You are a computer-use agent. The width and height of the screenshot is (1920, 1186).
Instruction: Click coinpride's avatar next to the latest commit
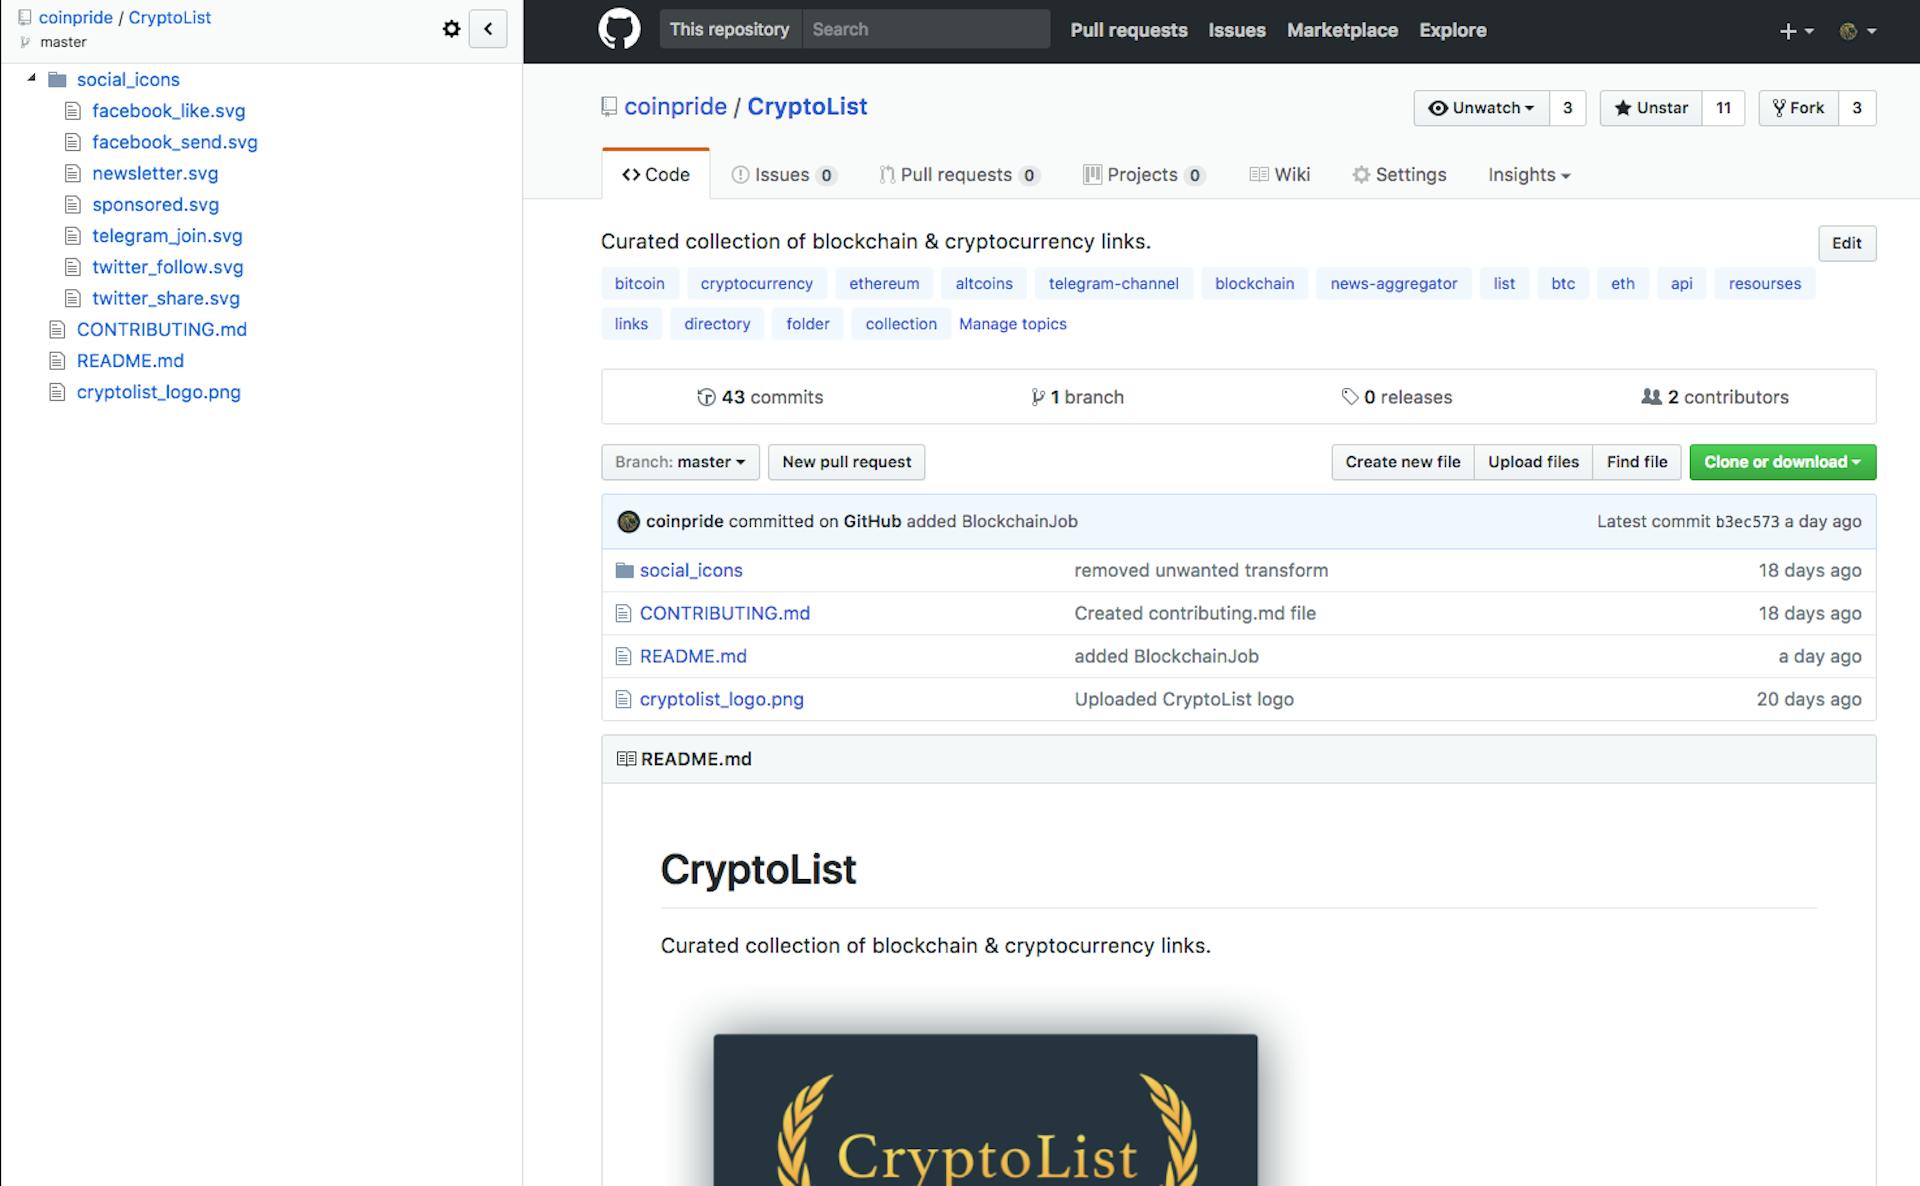point(628,521)
